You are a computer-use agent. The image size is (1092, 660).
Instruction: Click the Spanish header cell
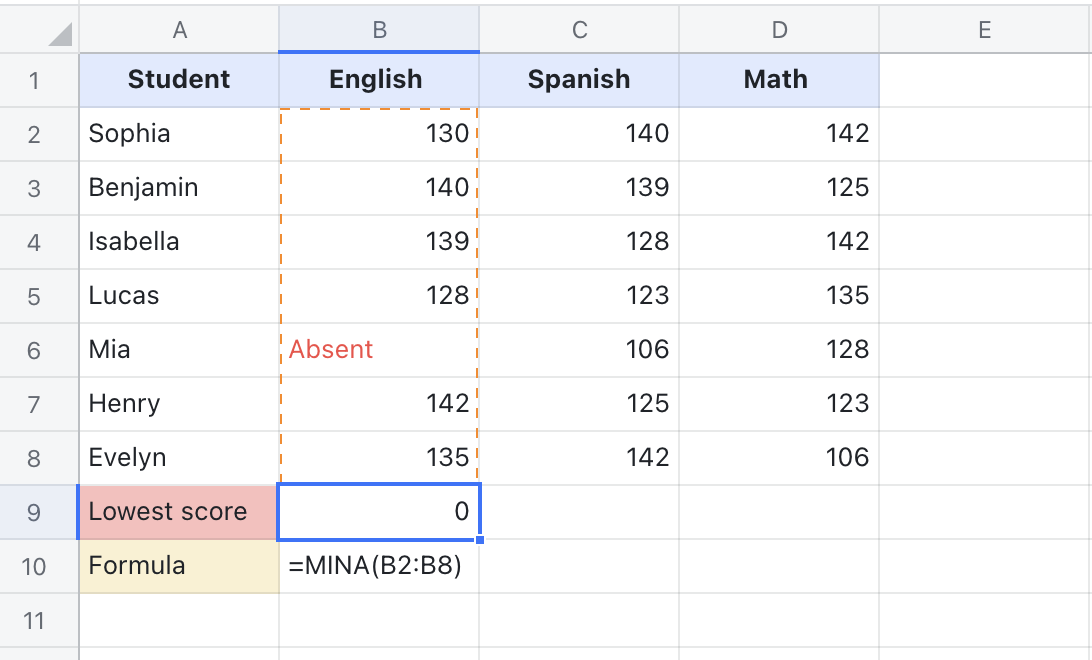579,80
